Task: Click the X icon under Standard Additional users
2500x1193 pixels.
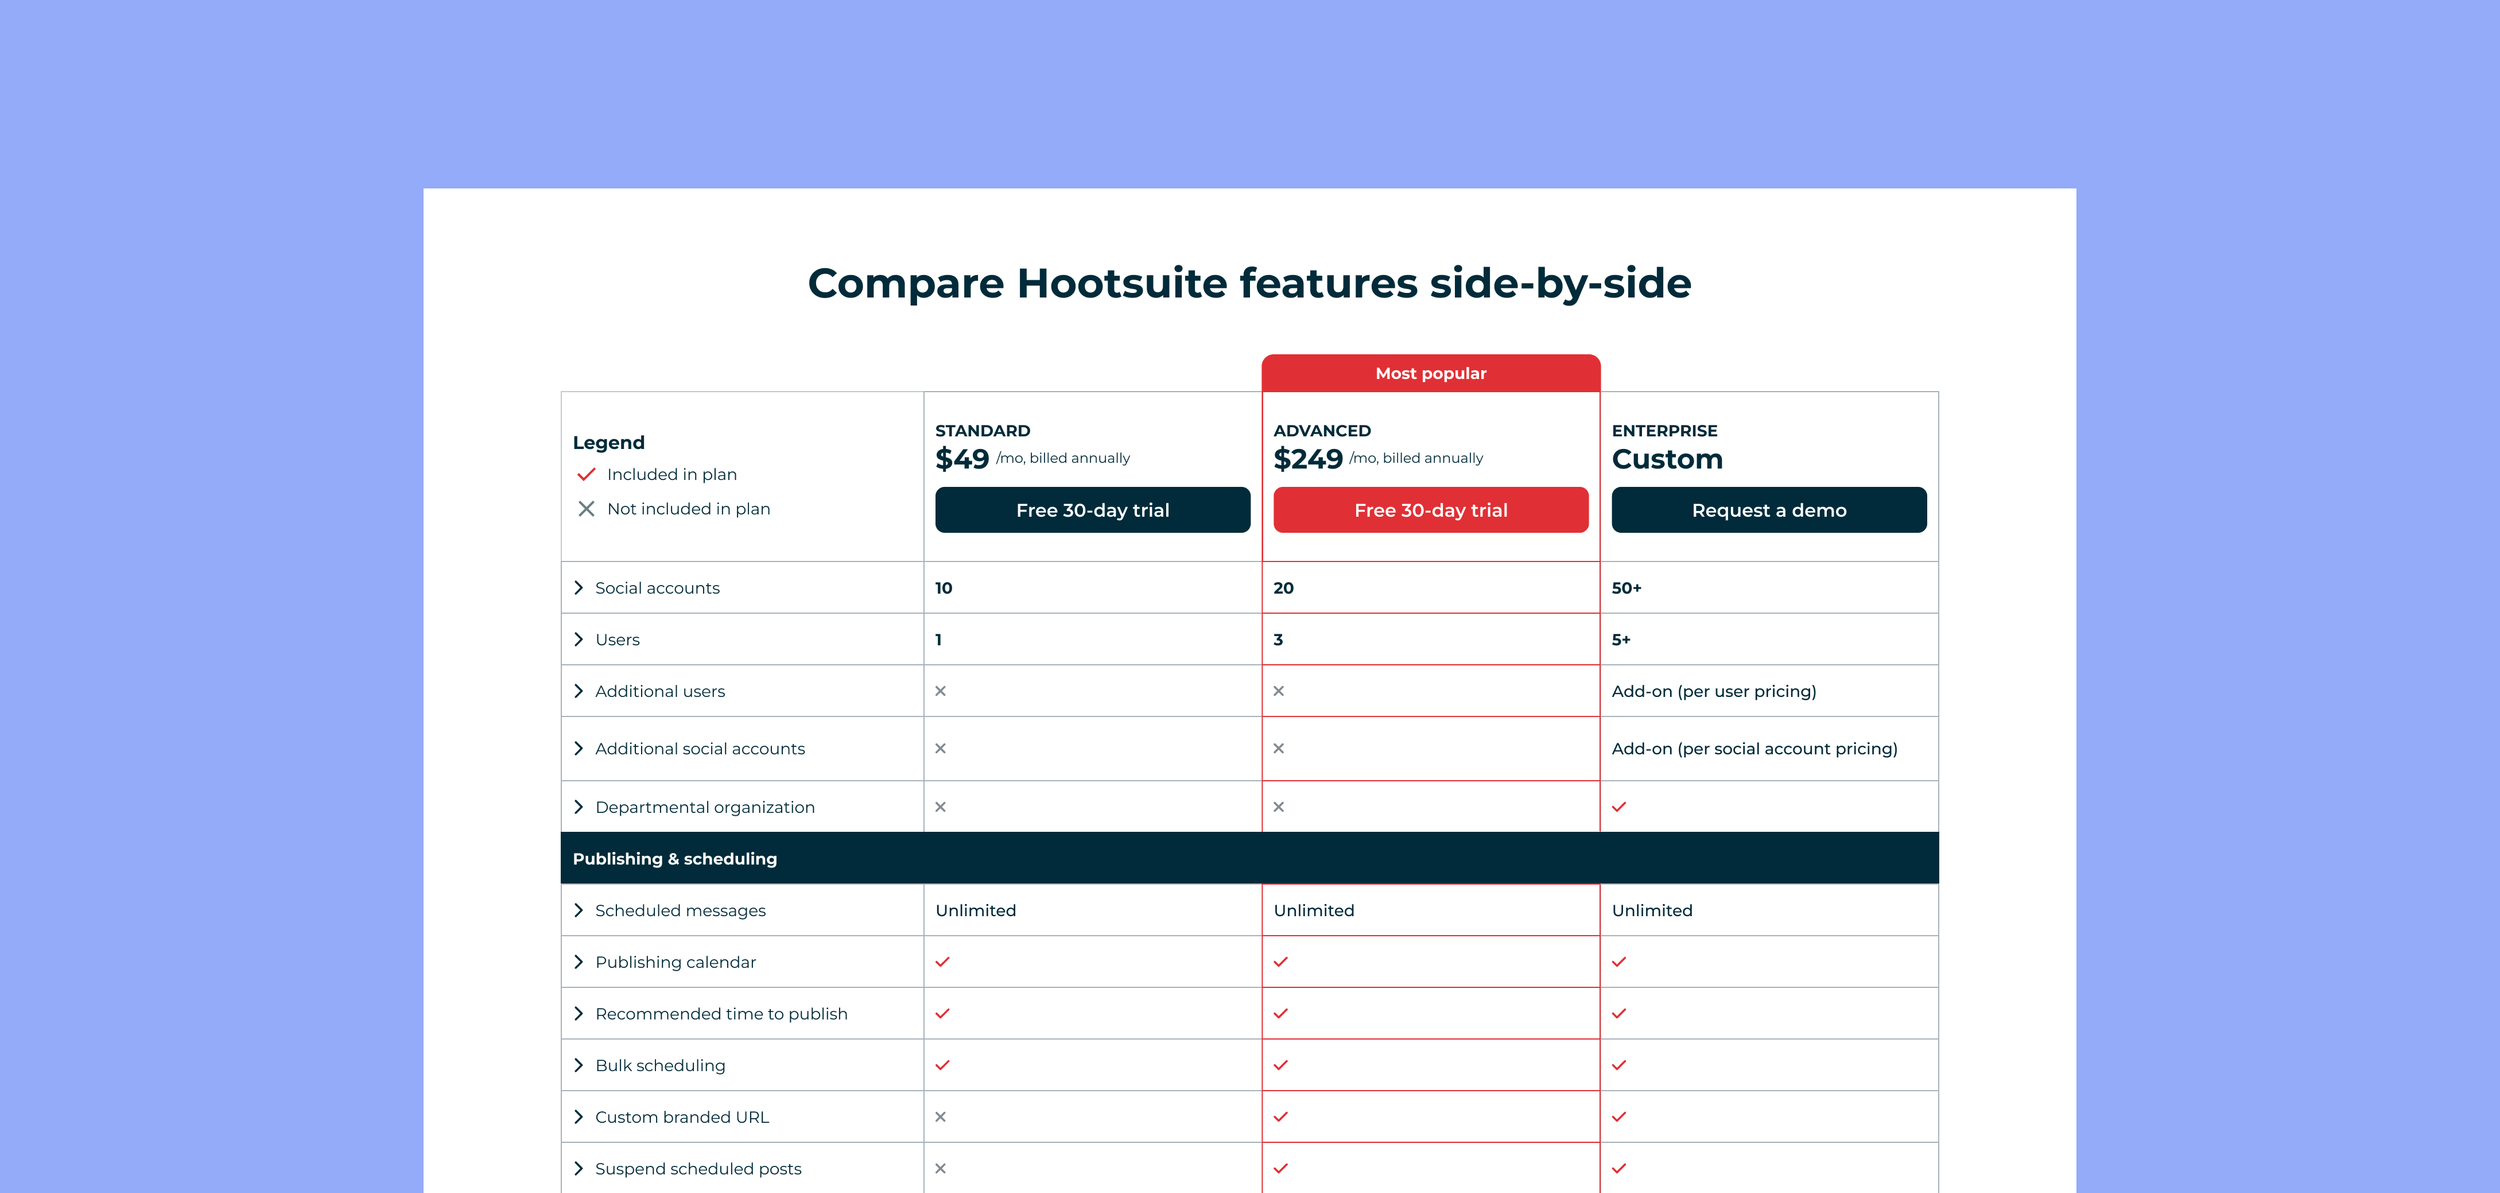Action: point(941,690)
